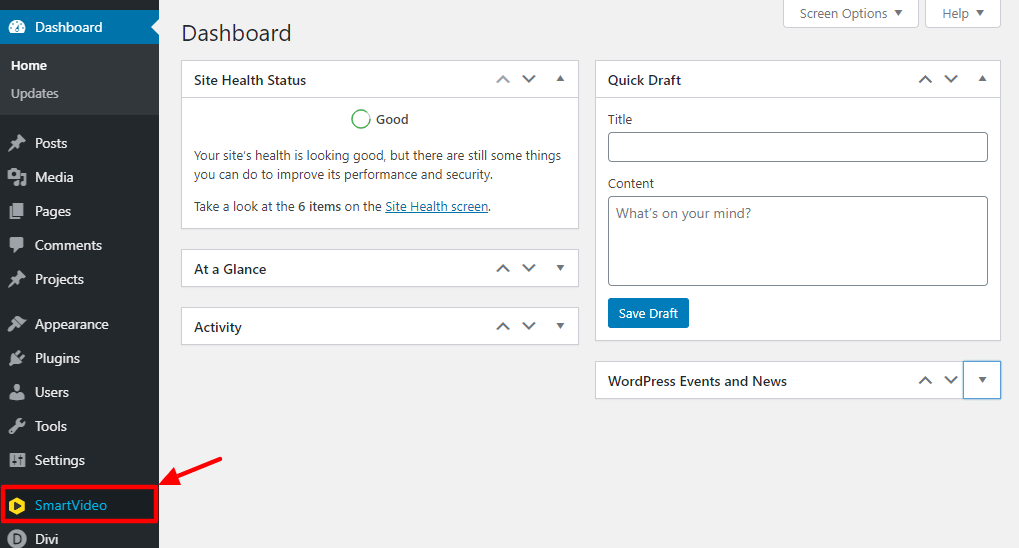Click the Appearance paintbrush icon
1019x548 pixels.
pos(17,324)
